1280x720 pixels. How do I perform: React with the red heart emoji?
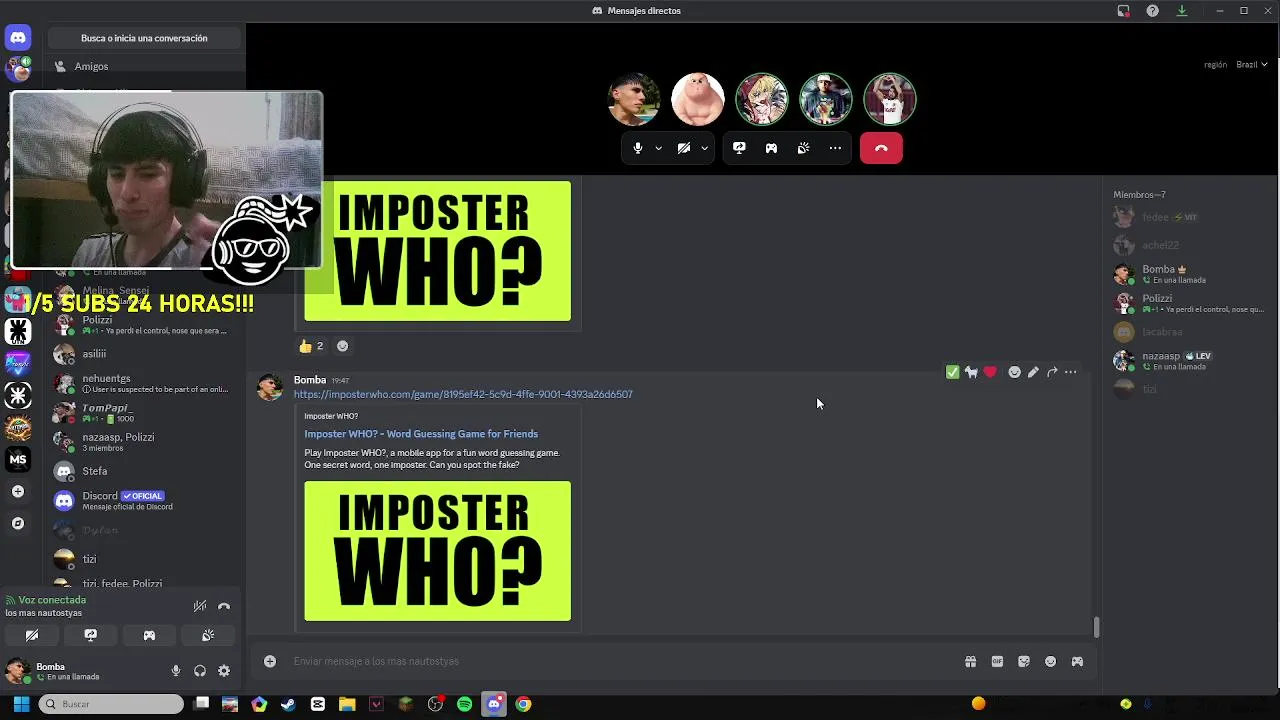(990, 372)
